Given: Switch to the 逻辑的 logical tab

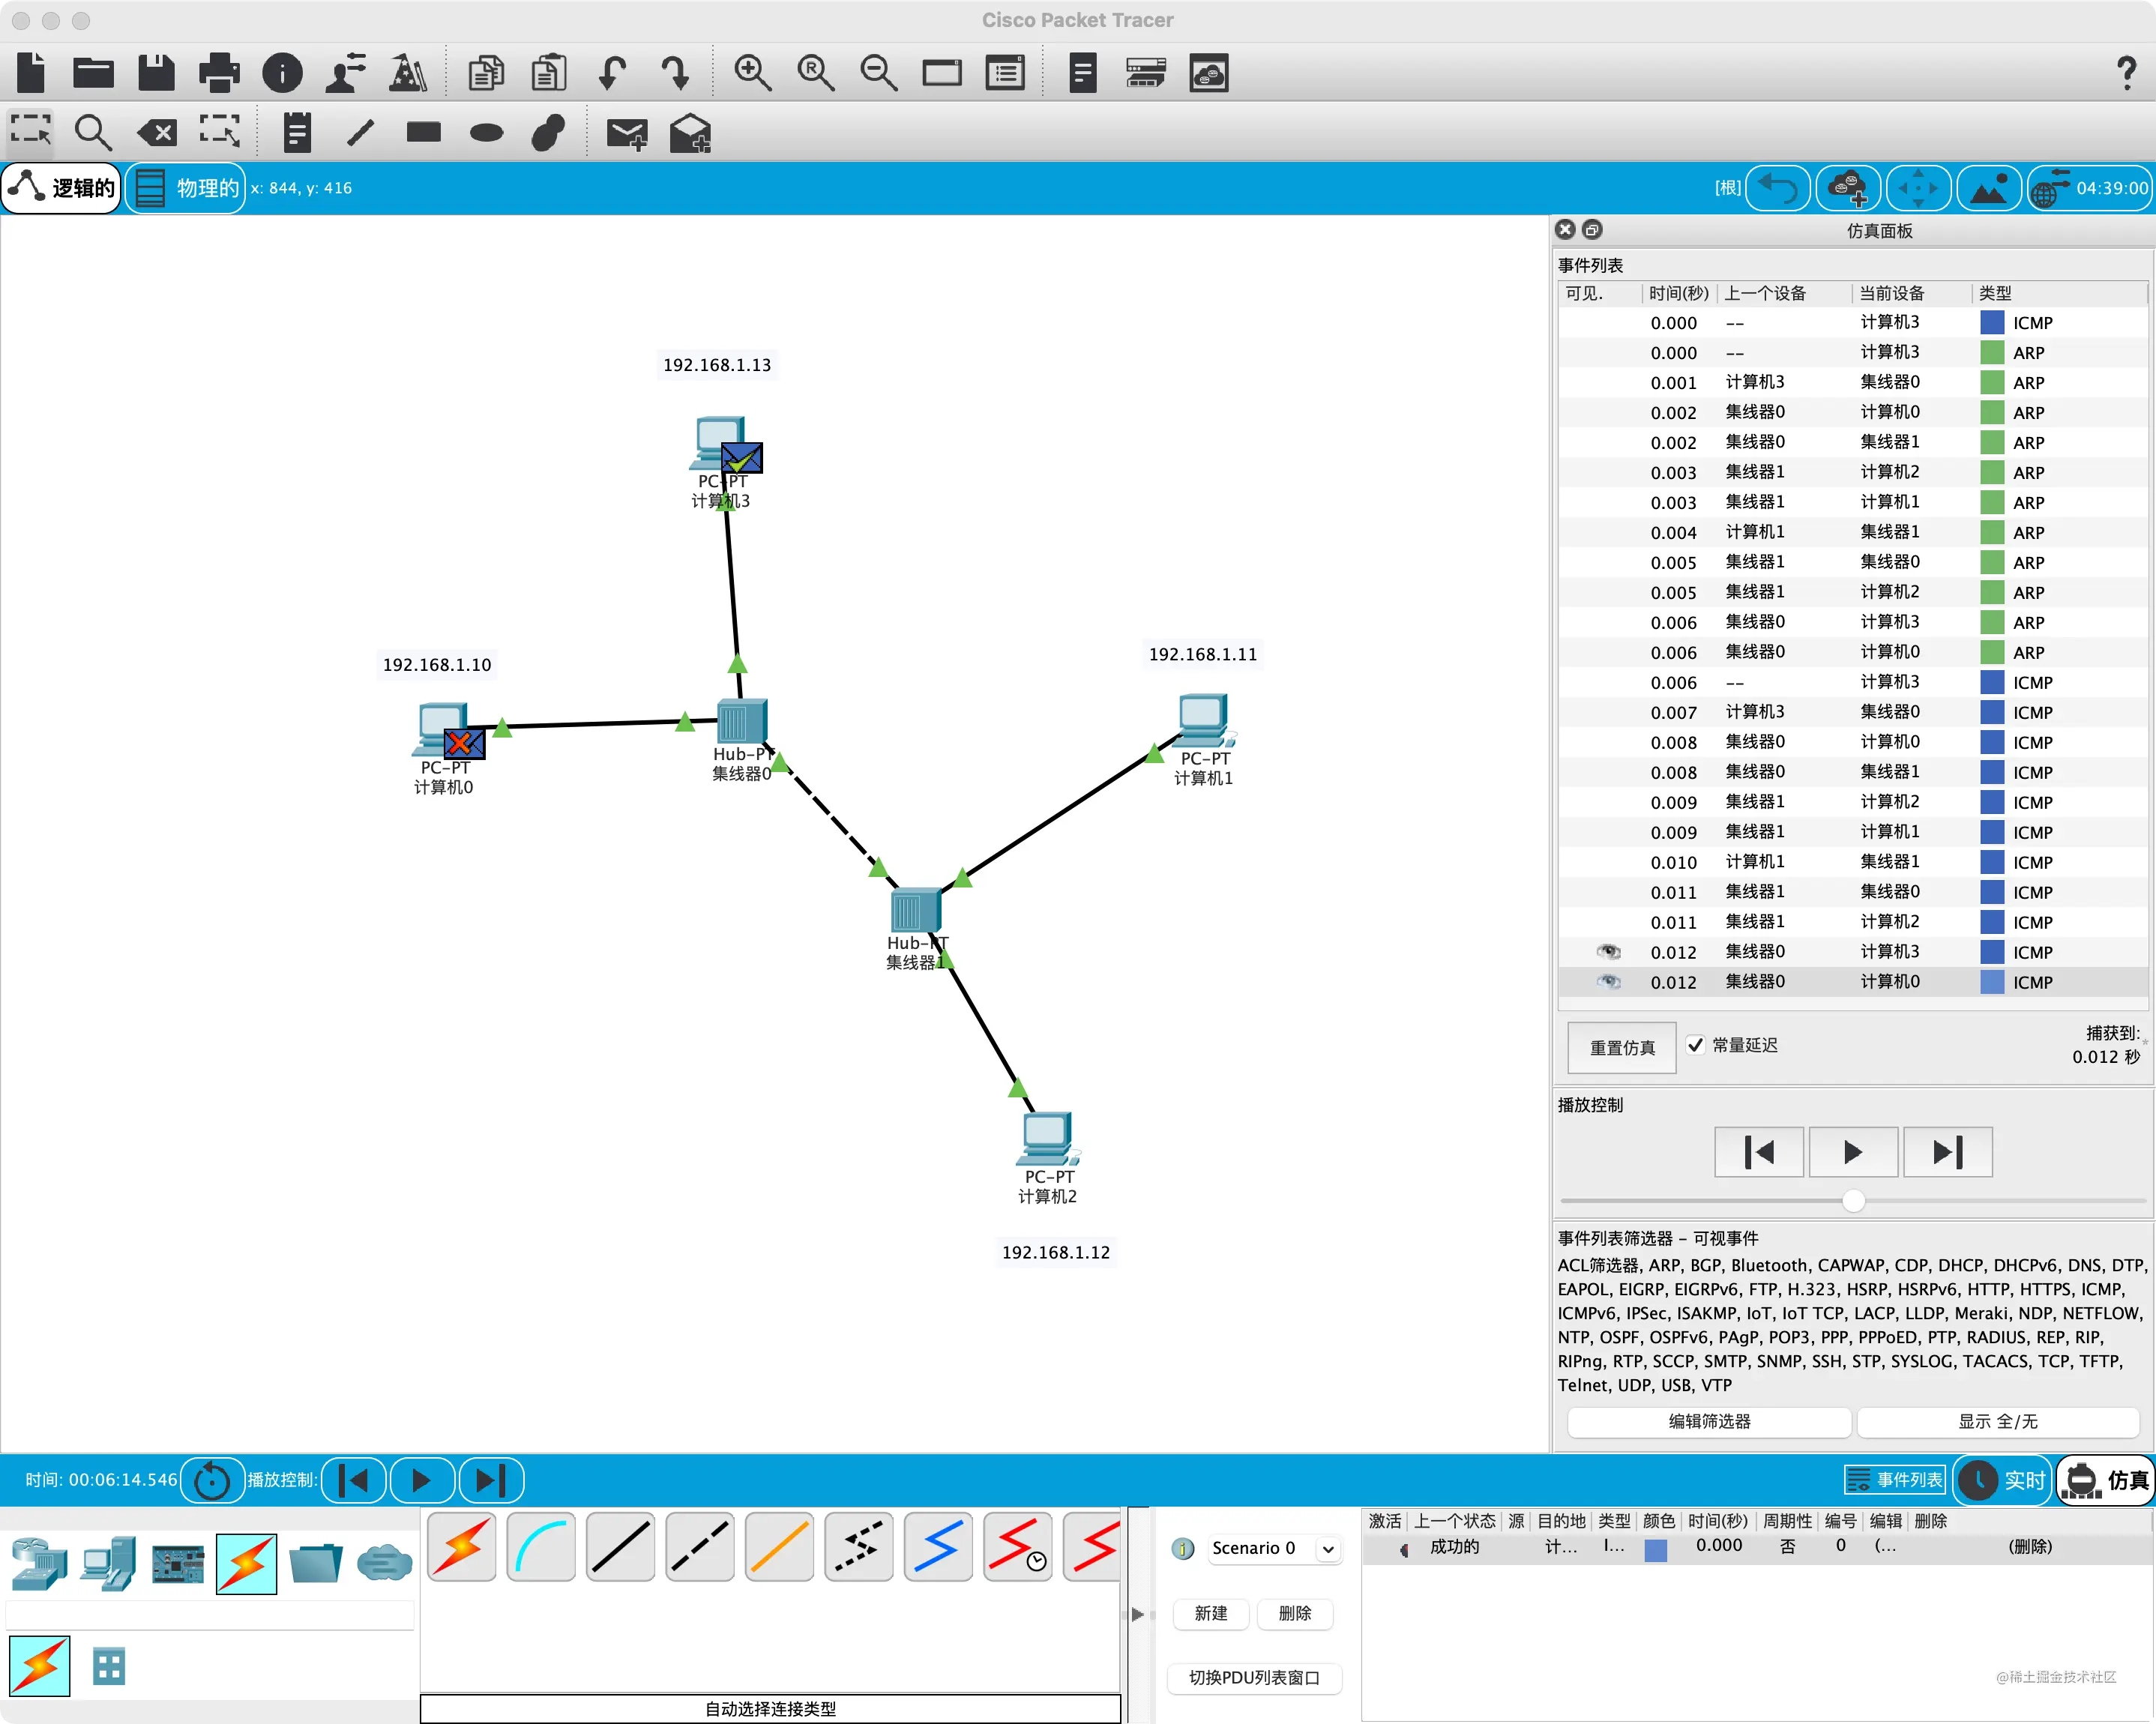Looking at the screenshot, I should pyautogui.click(x=62, y=188).
